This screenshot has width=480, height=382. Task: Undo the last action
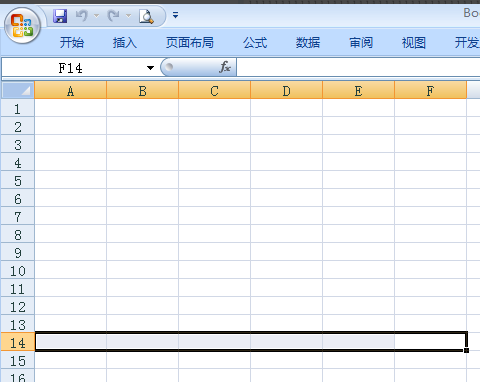click(81, 16)
